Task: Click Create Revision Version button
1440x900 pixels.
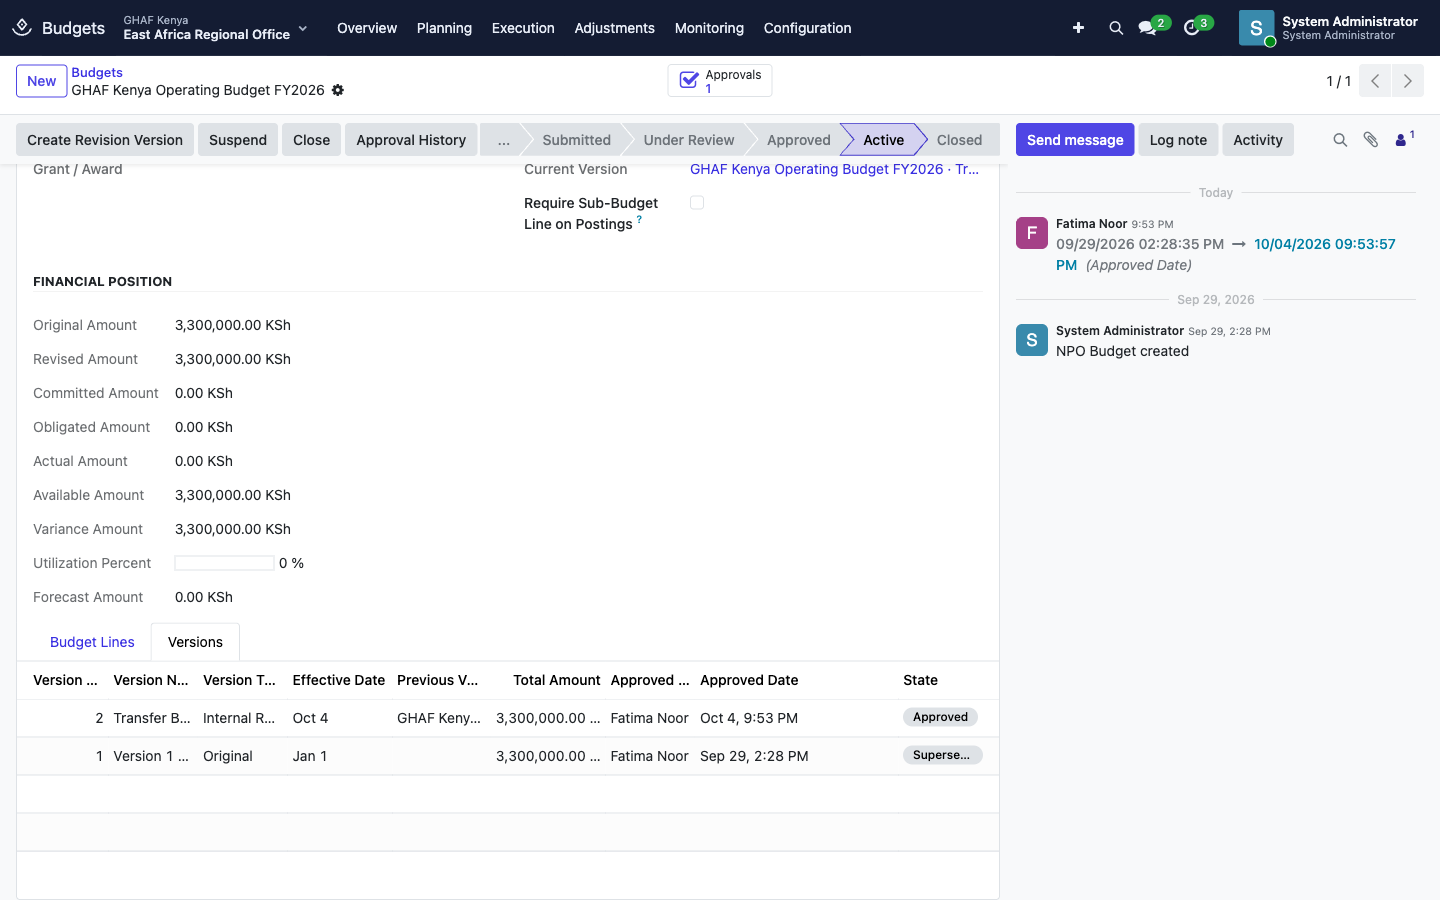Action: (x=105, y=140)
